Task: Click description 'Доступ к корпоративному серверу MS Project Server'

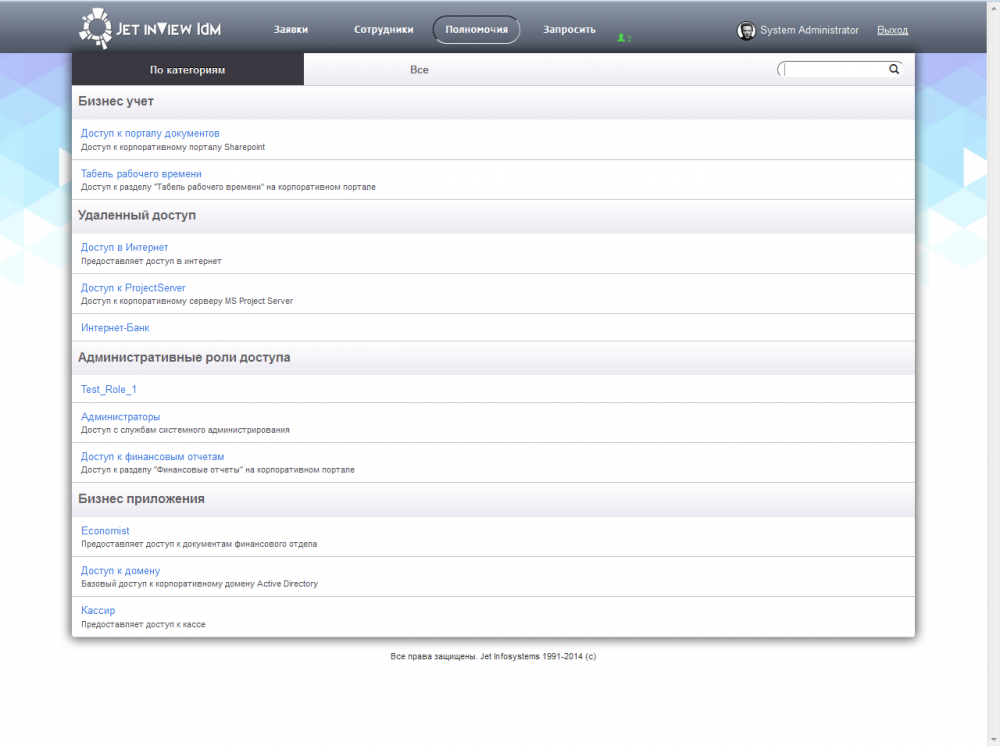Action: (x=187, y=301)
